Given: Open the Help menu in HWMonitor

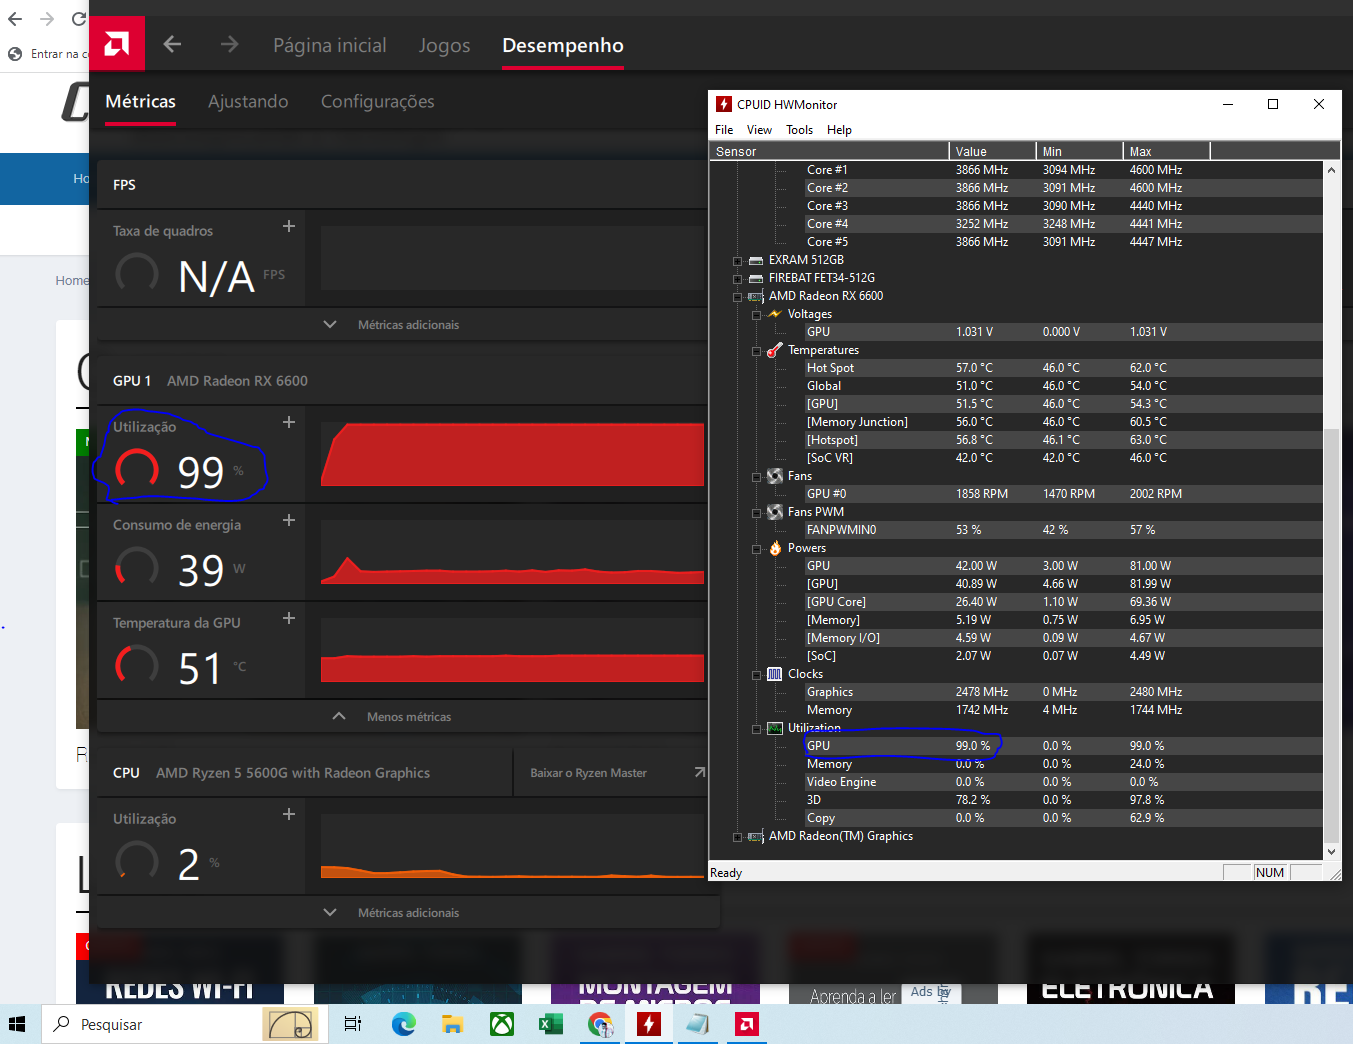Looking at the screenshot, I should (x=839, y=130).
